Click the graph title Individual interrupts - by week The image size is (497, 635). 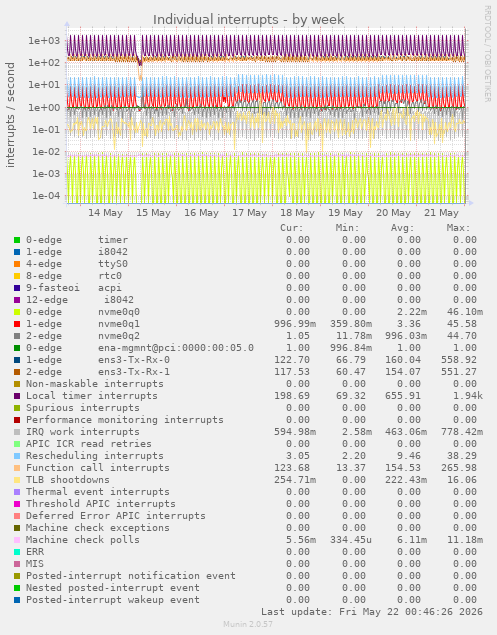248,19
